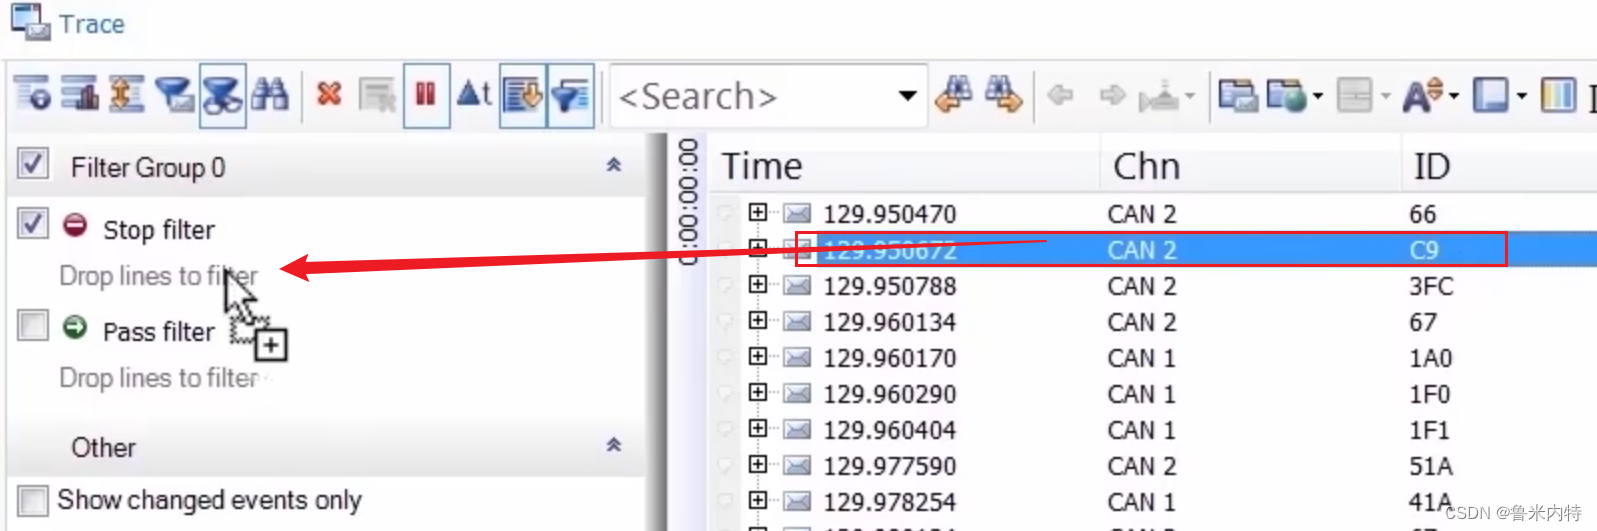
Task: Click find previous binoculars icon
Action: (954, 95)
